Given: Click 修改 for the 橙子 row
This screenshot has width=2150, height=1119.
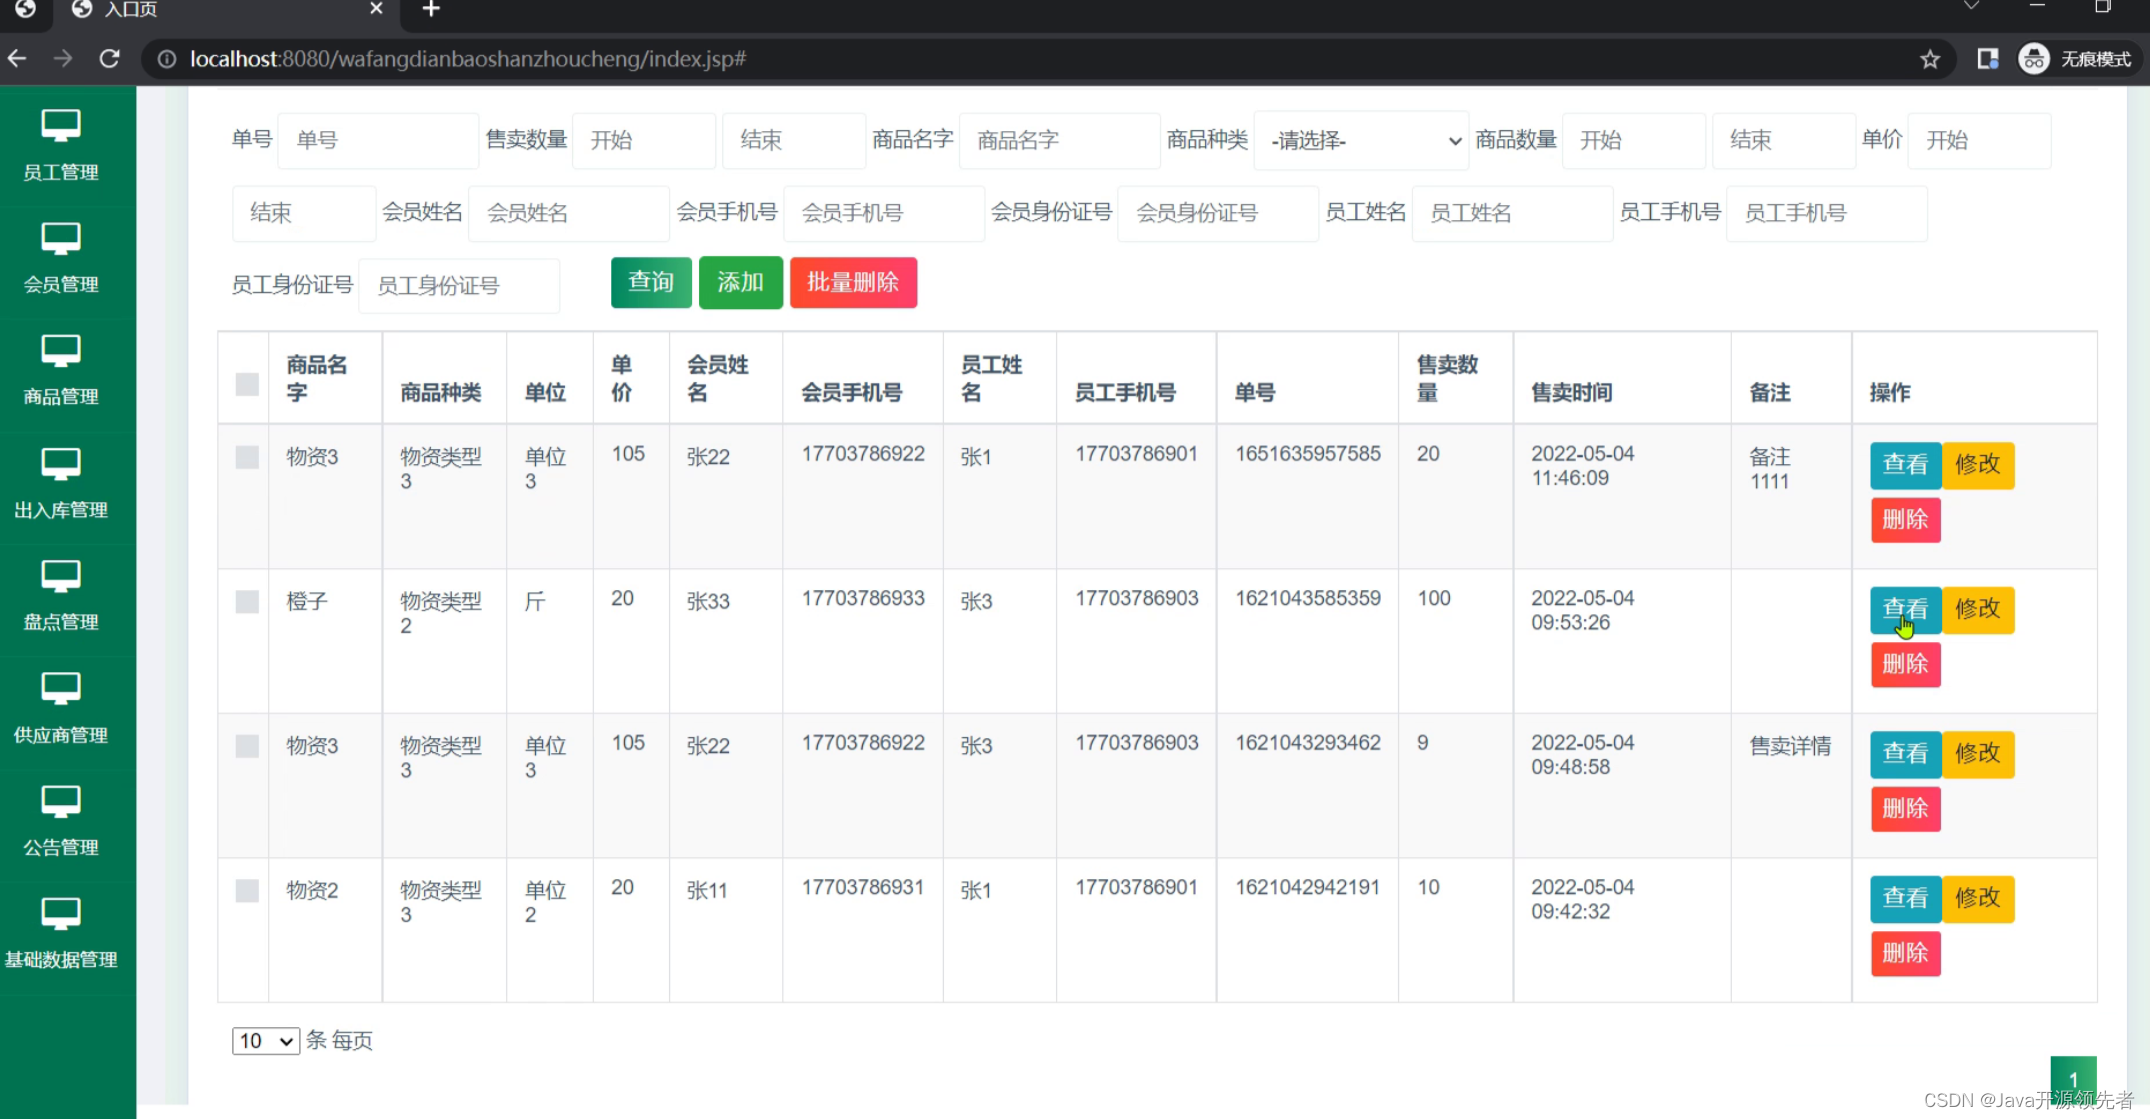Looking at the screenshot, I should coord(1978,610).
